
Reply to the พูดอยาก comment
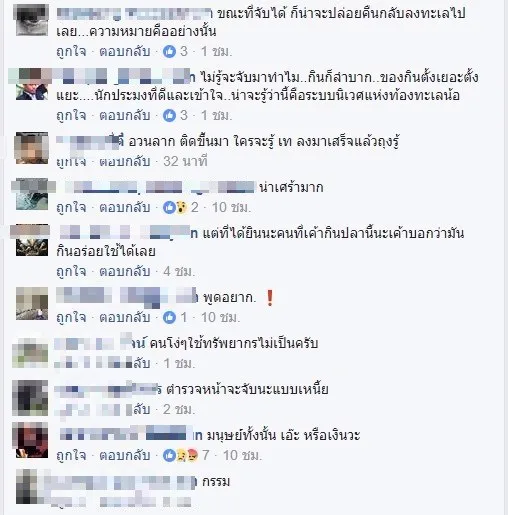[x=125, y=317]
